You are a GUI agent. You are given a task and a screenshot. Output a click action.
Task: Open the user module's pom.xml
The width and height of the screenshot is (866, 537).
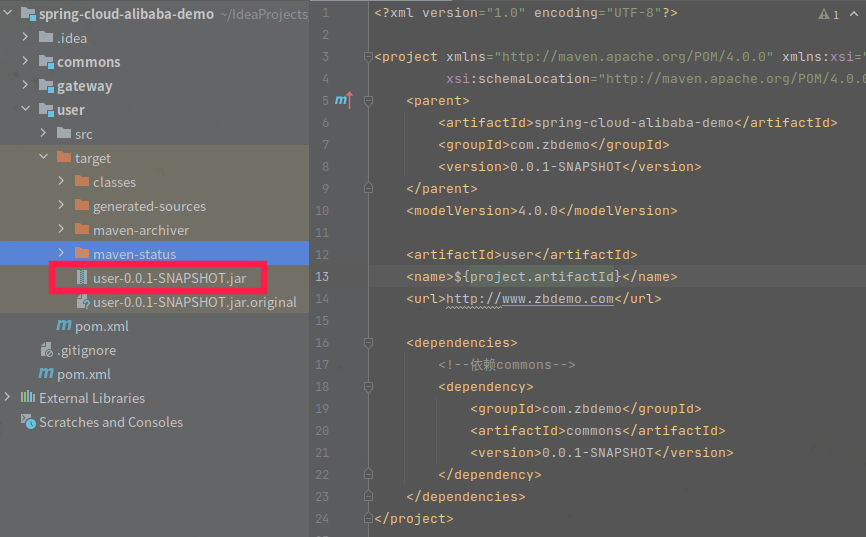point(102,327)
